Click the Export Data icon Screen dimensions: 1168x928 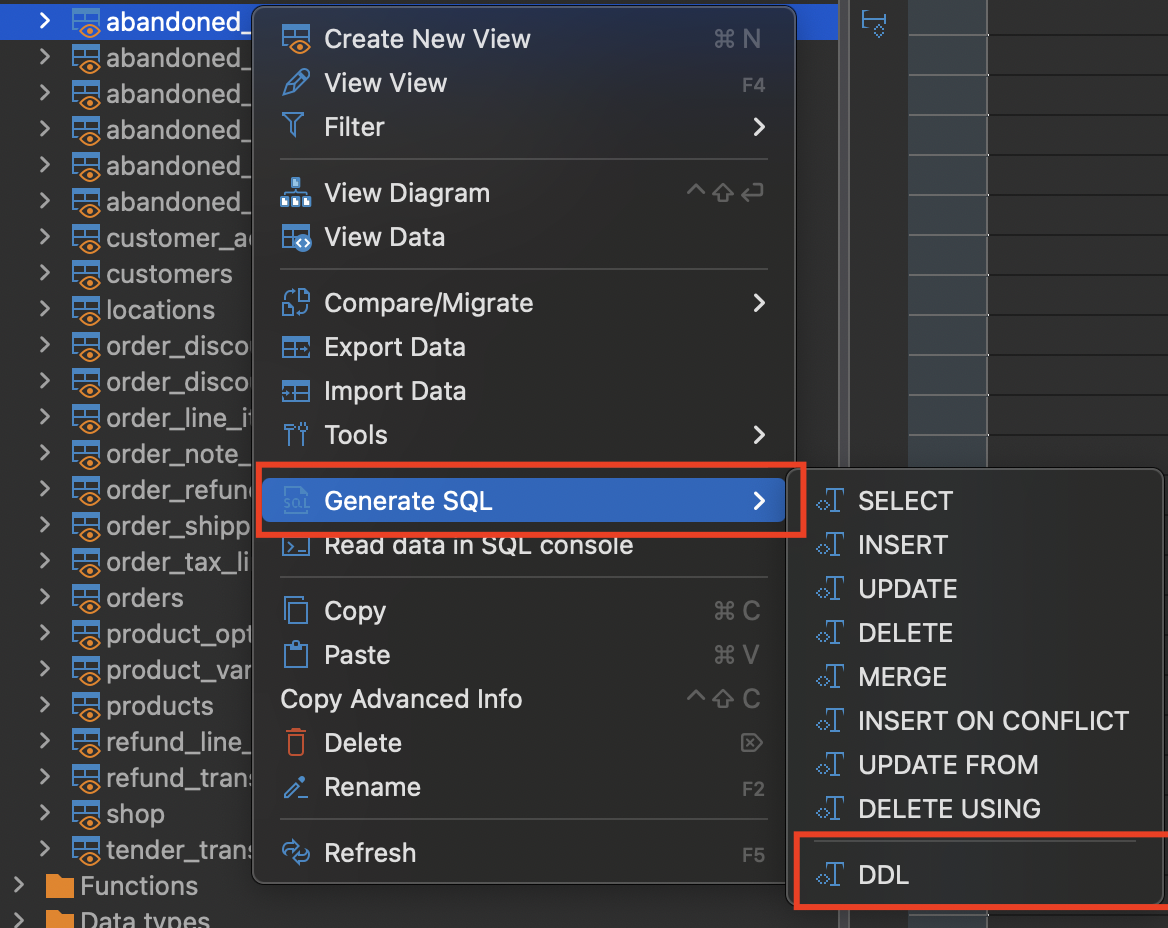click(296, 347)
